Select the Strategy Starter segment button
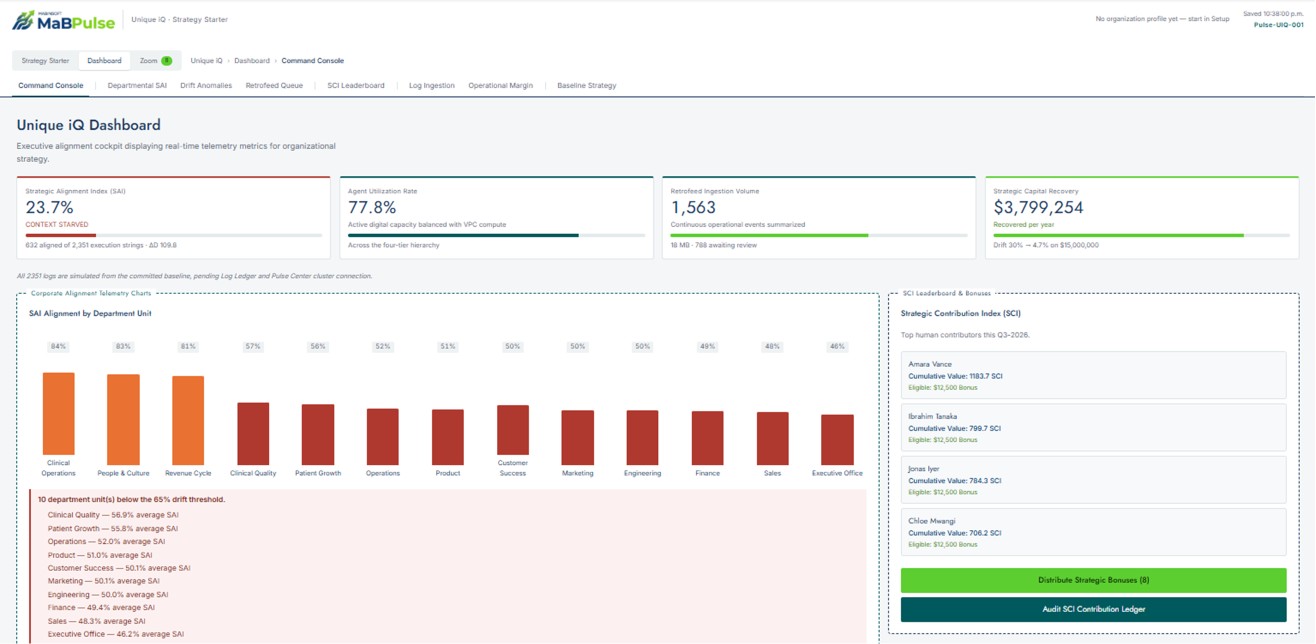Image resolution: width=1316 pixels, height=644 pixels. 45,61
